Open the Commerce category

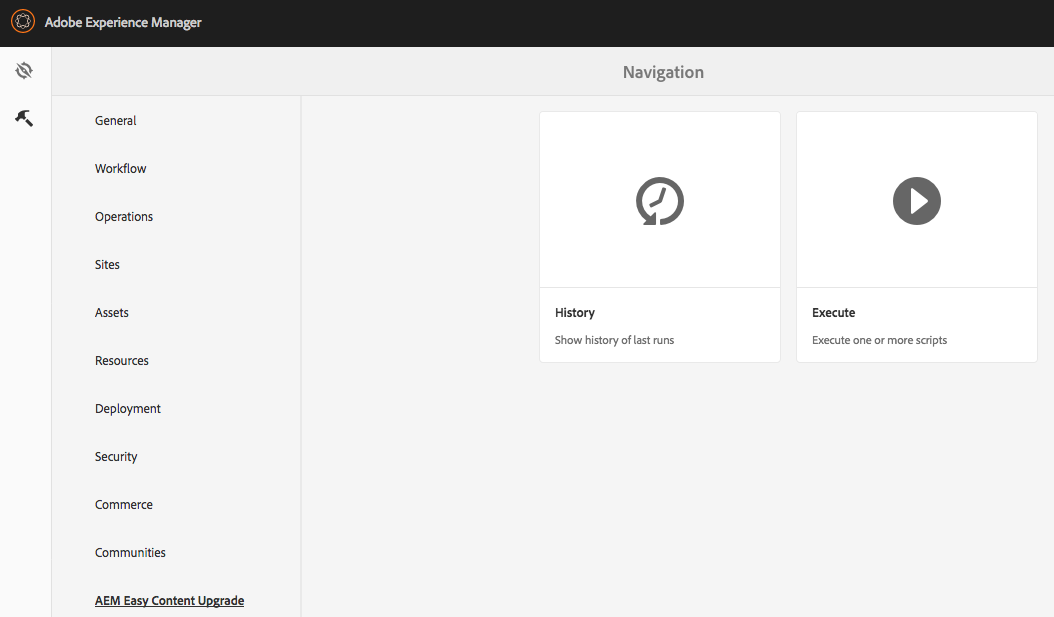[x=124, y=505]
